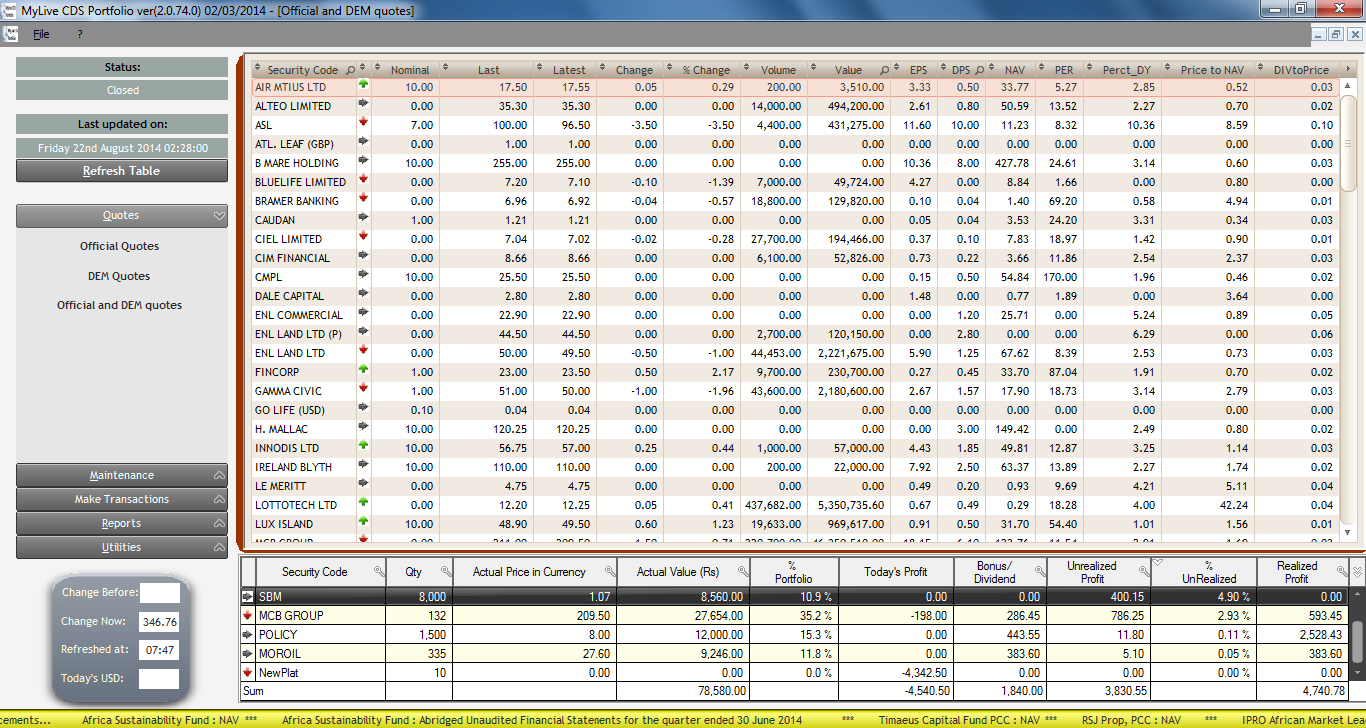The height and width of the screenshot is (728, 1366).
Task: Click search icon in the Value column header
Action: tap(884, 70)
